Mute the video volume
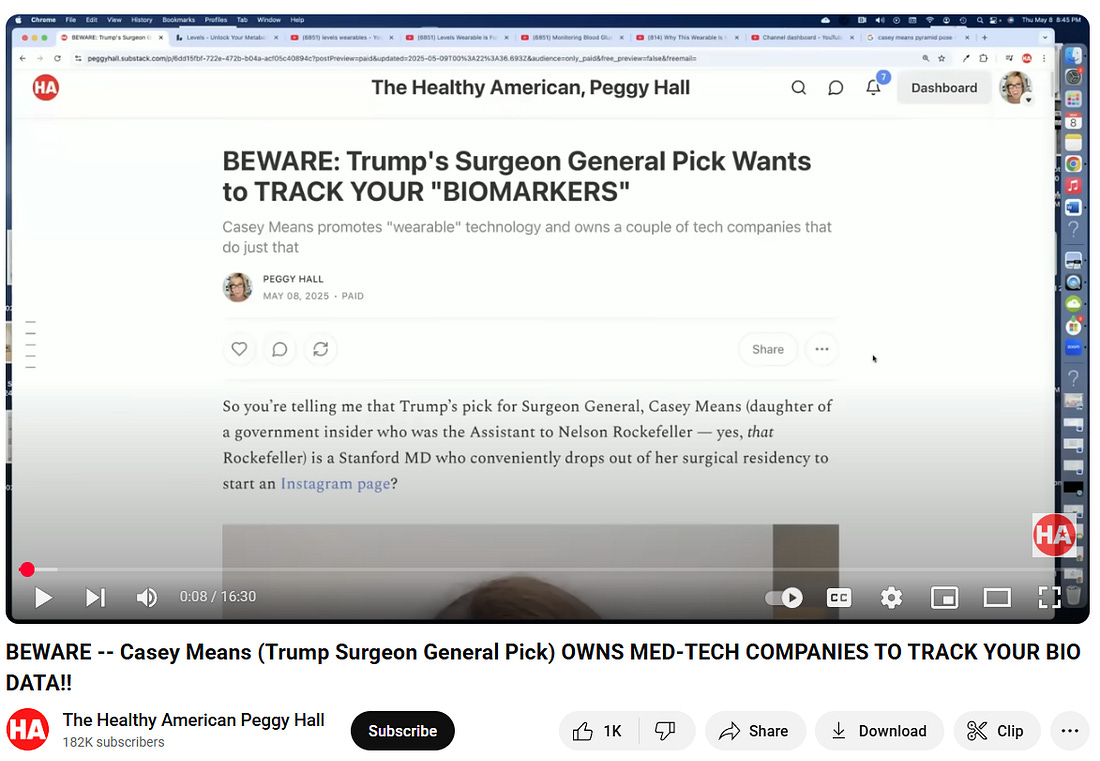This screenshot has height=761, width=1100. [x=147, y=598]
